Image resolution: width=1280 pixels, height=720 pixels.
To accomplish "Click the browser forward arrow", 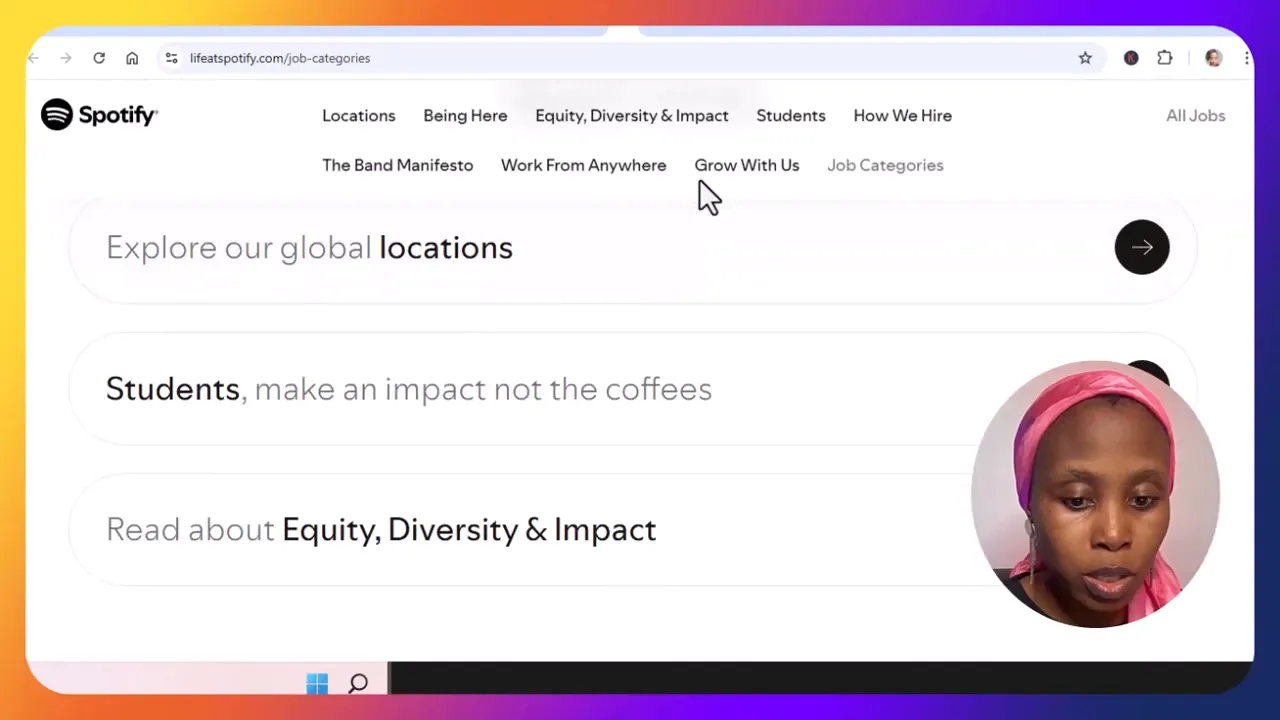I will coord(66,58).
